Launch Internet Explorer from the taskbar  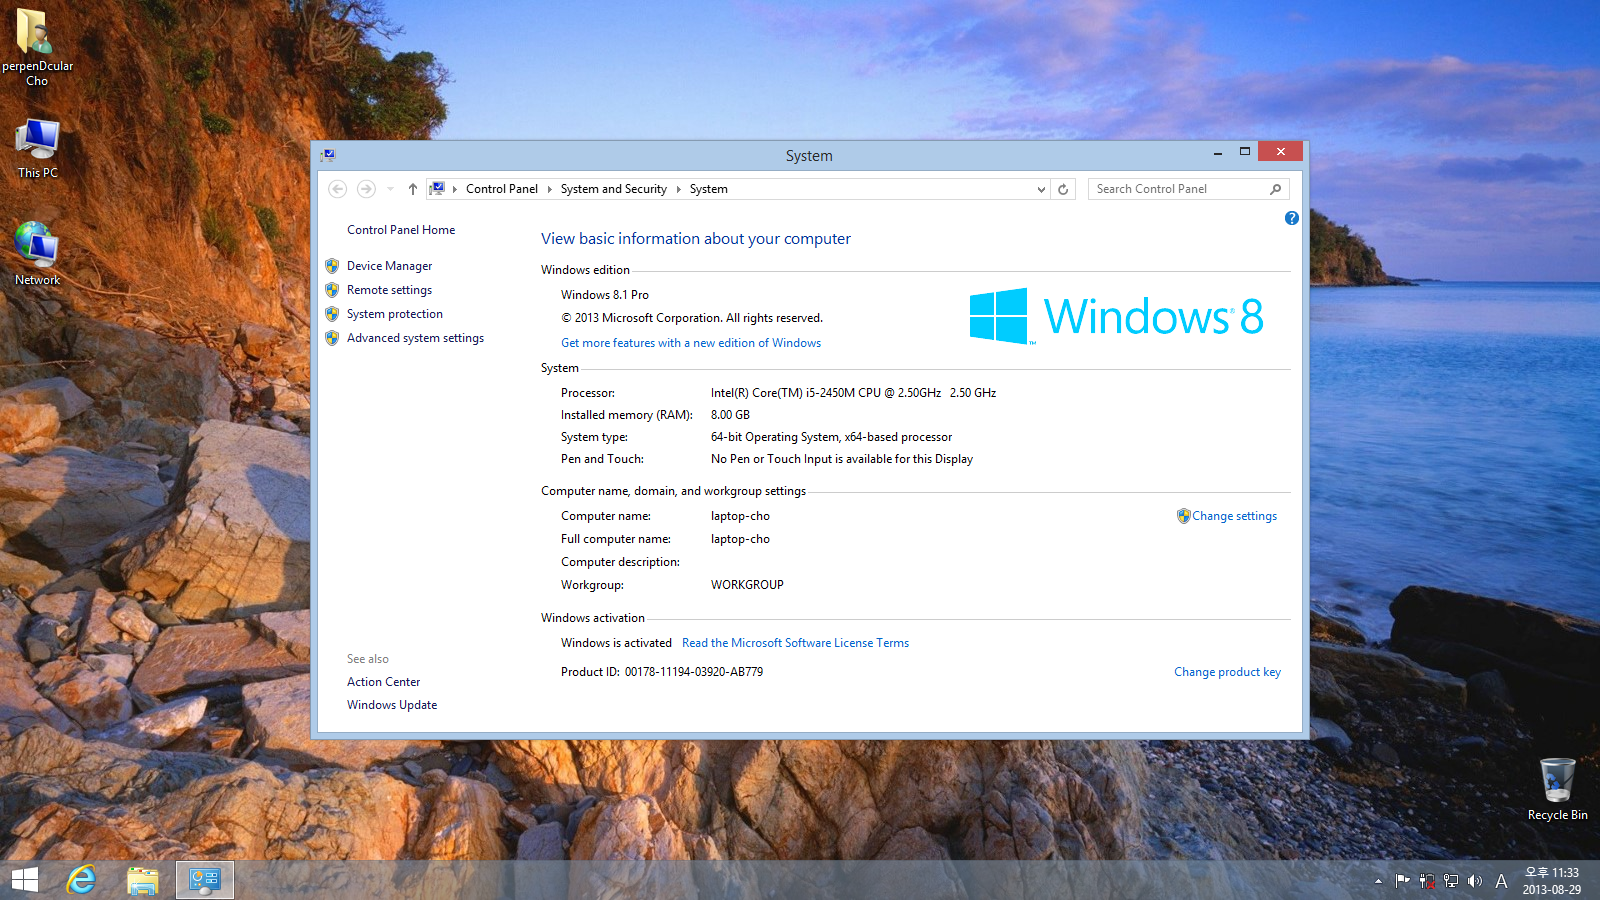click(x=81, y=880)
